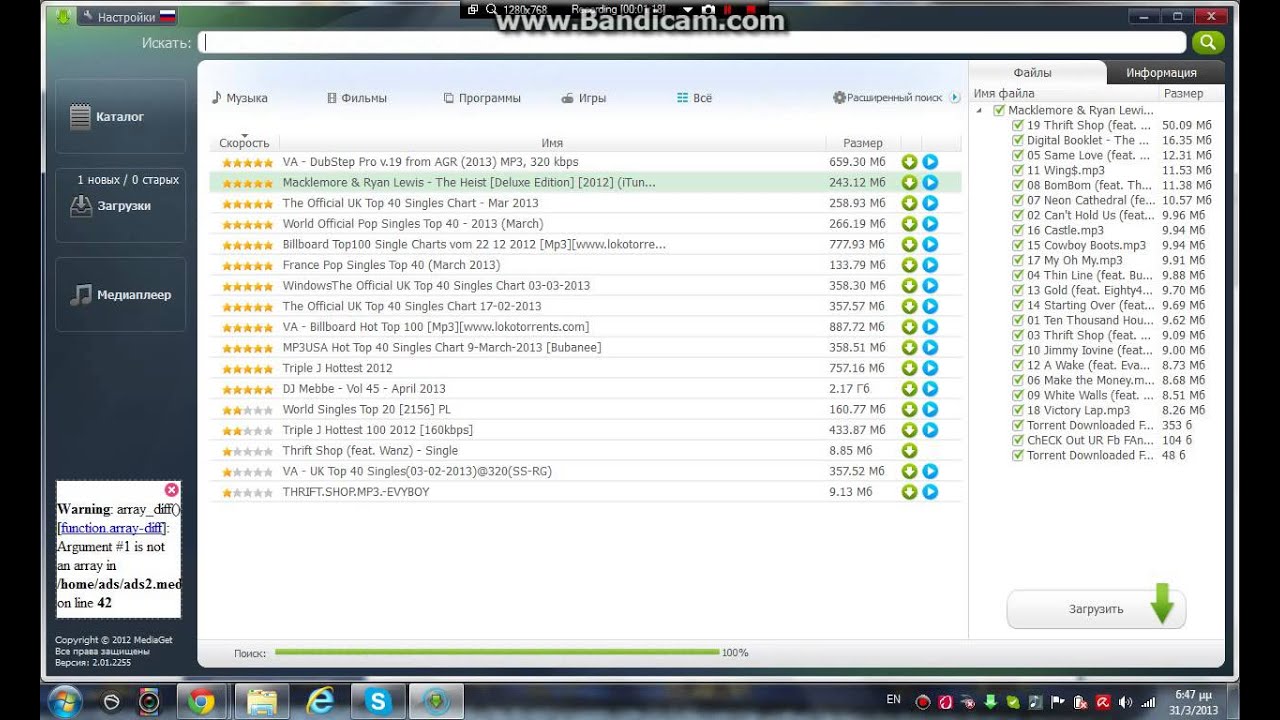Sort results by Имя column
The height and width of the screenshot is (720, 1280).
tap(552, 143)
